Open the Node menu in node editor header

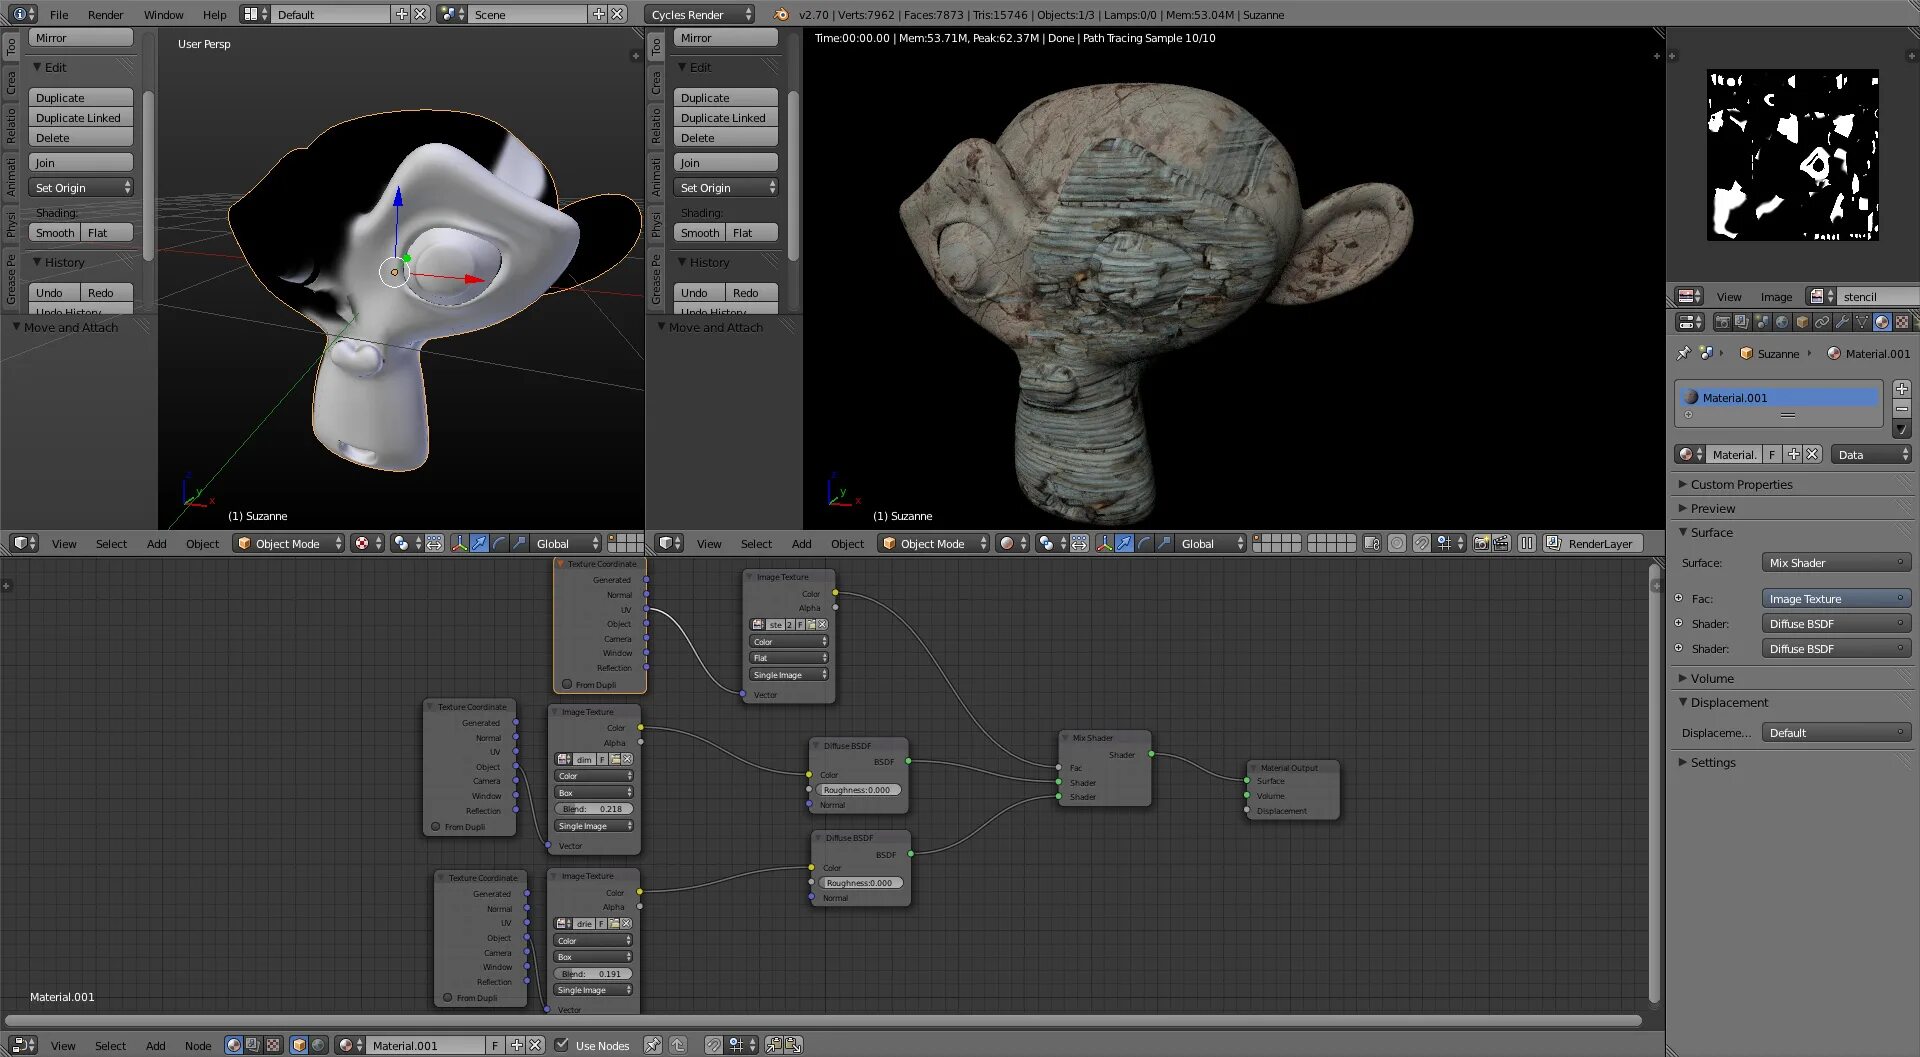point(198,1045)
